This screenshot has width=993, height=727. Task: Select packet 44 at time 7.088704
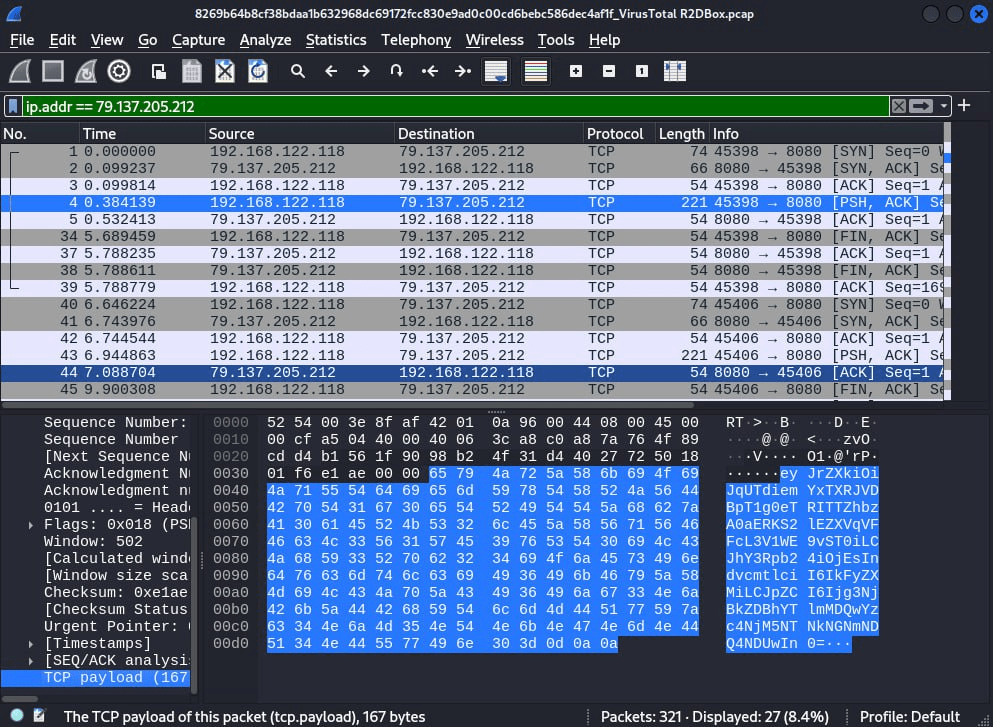click(472, 372)
